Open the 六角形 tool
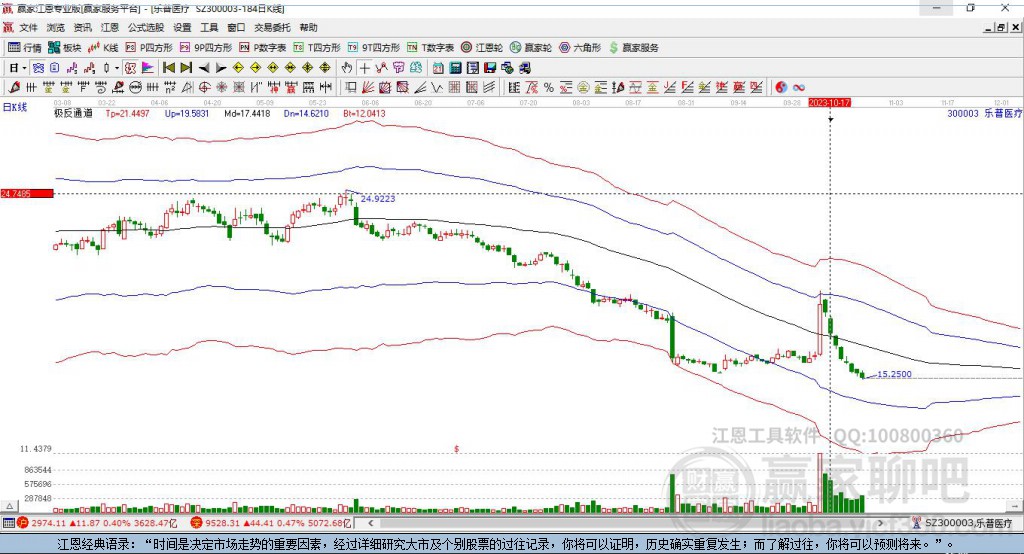 (x=580, y=48)
